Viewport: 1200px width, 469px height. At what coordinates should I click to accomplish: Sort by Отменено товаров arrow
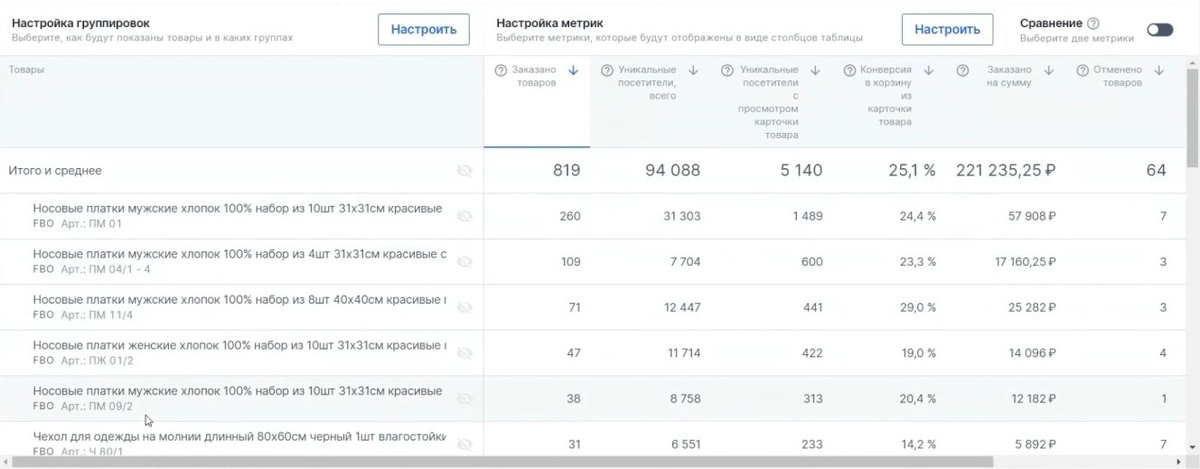1158,70
